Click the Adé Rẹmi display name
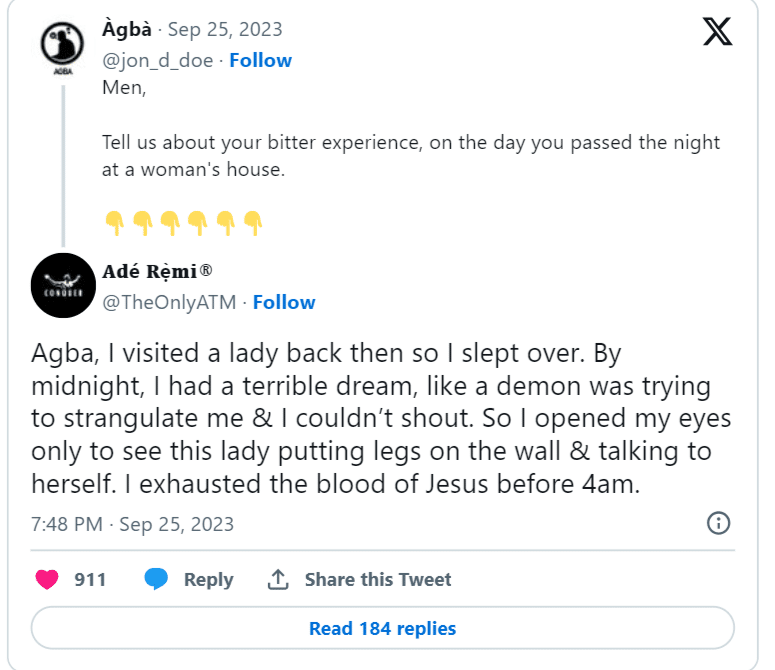 157,271
